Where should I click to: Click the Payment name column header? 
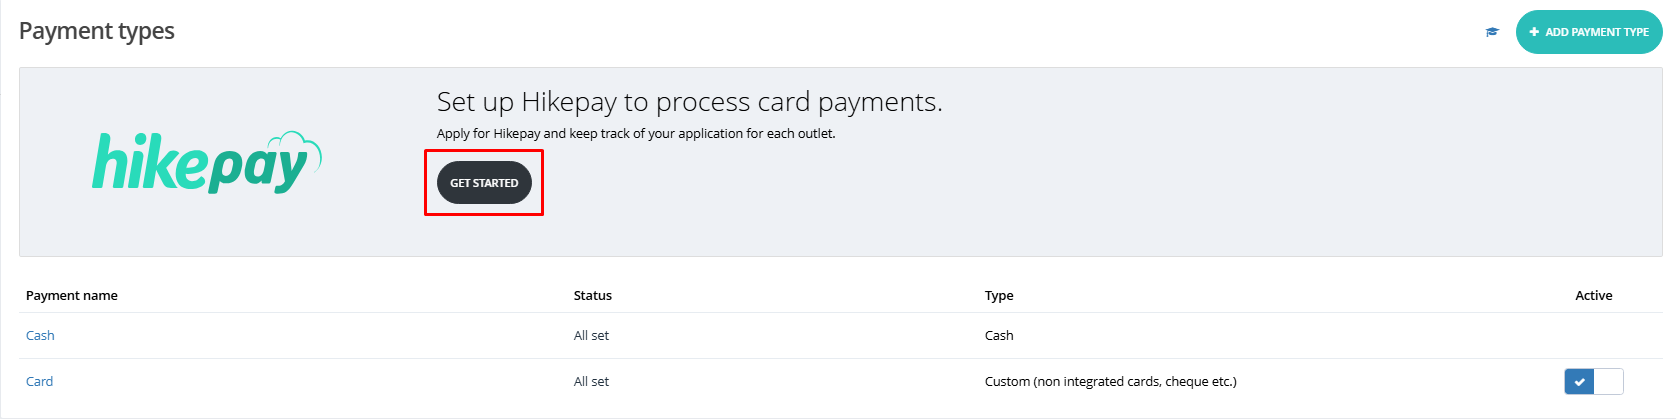72,296
